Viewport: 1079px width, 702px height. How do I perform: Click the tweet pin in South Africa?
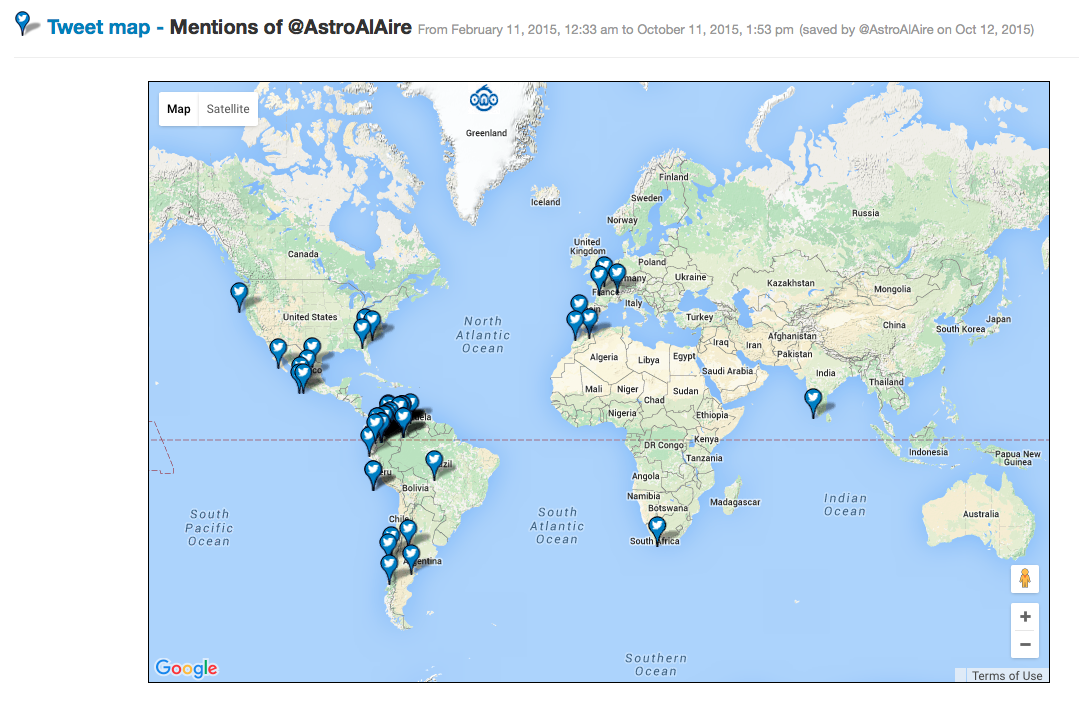657,527
